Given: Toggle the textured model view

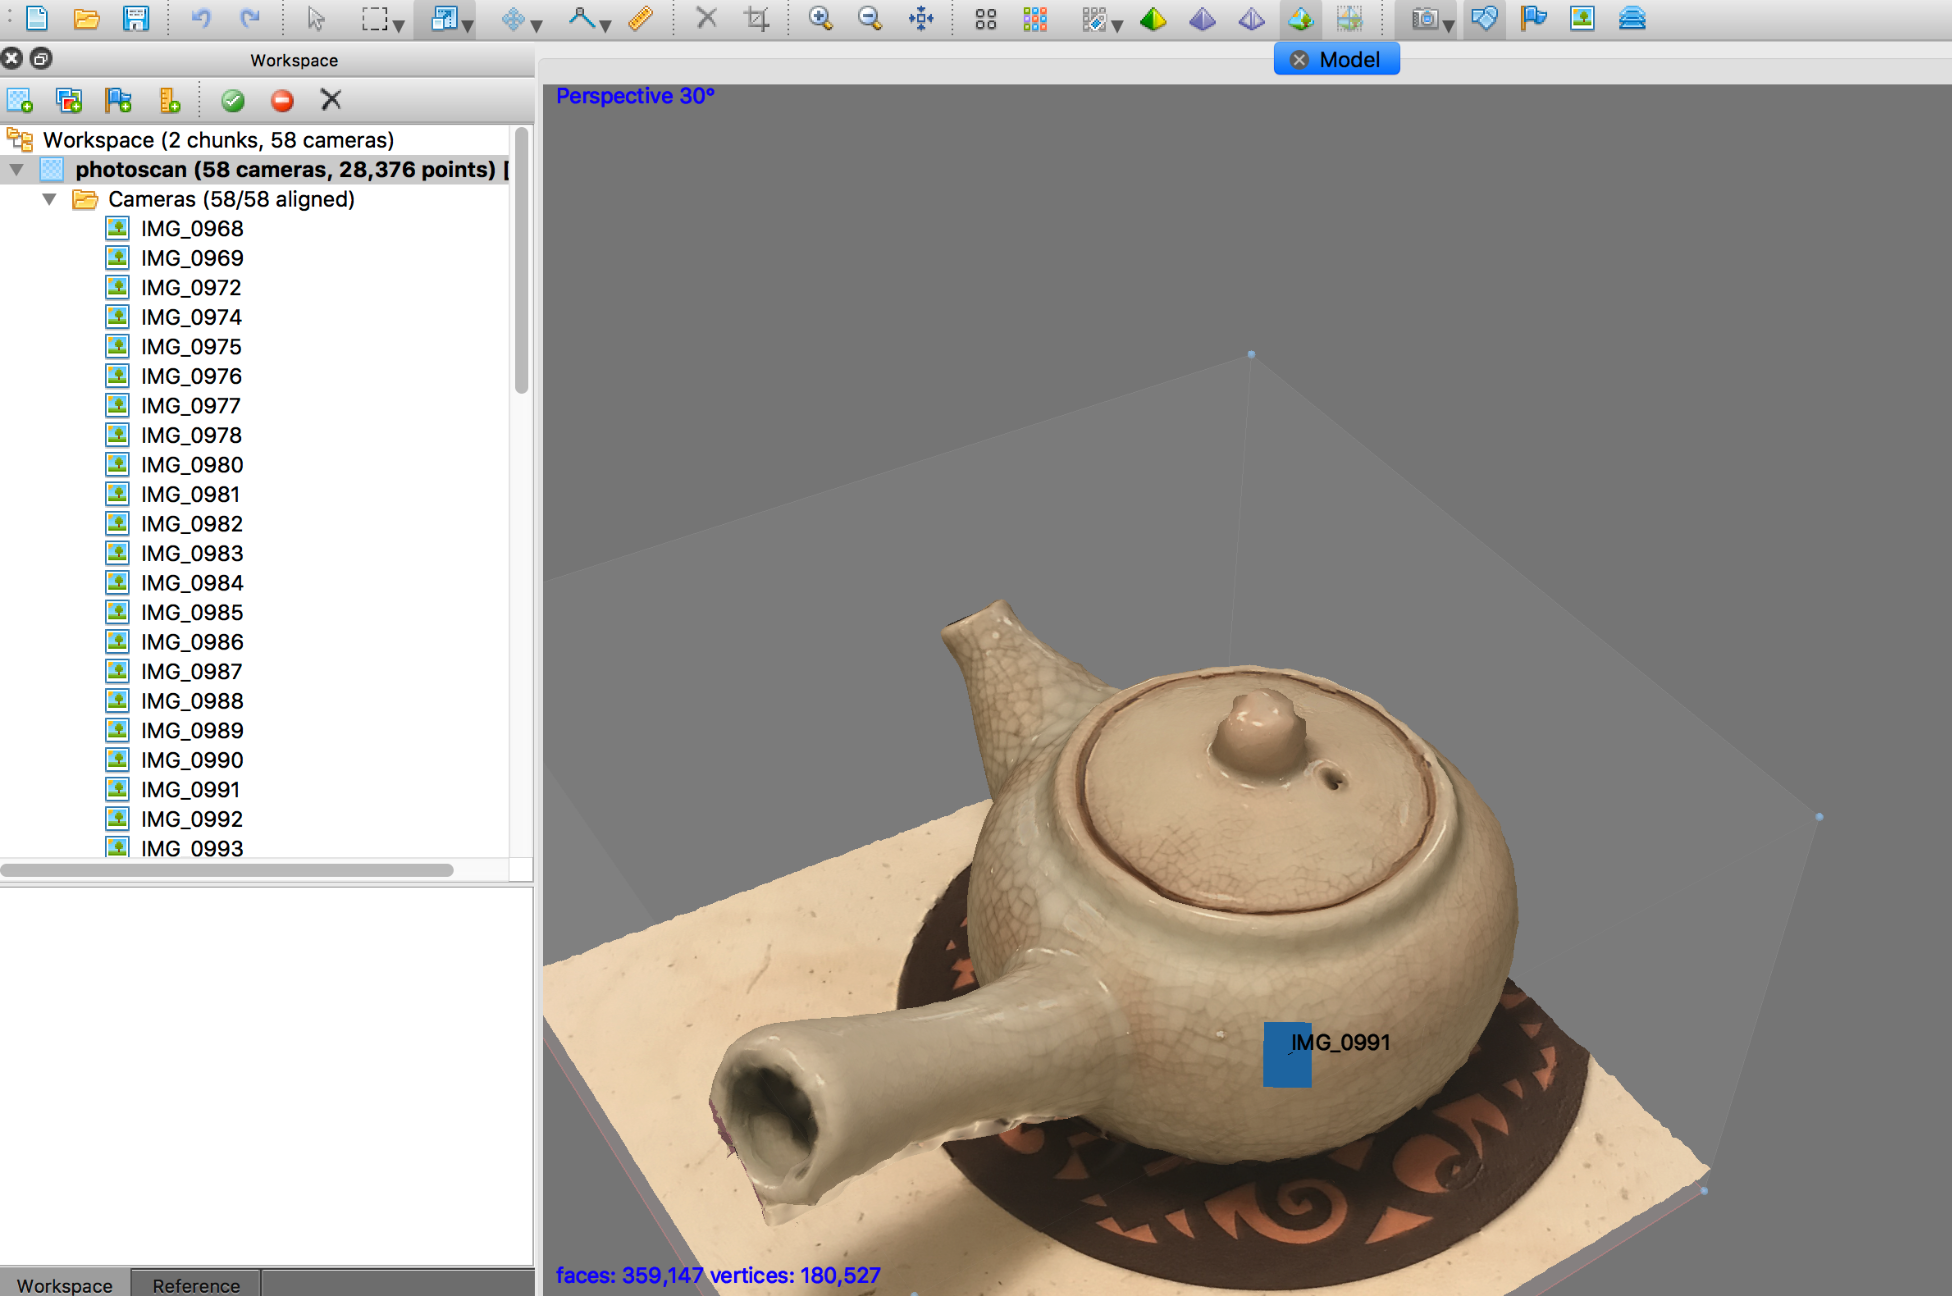Looking at the screenshot, I should click(1300, 18).
